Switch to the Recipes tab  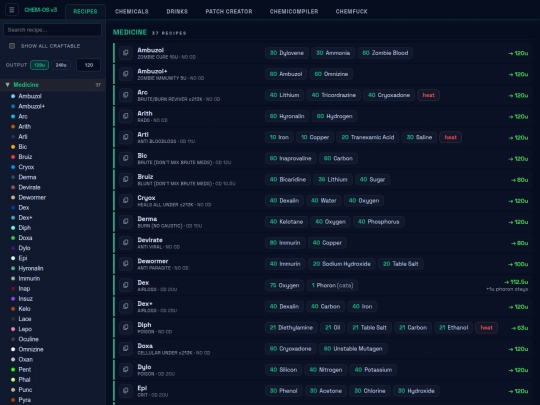click(x=85, y=11)
